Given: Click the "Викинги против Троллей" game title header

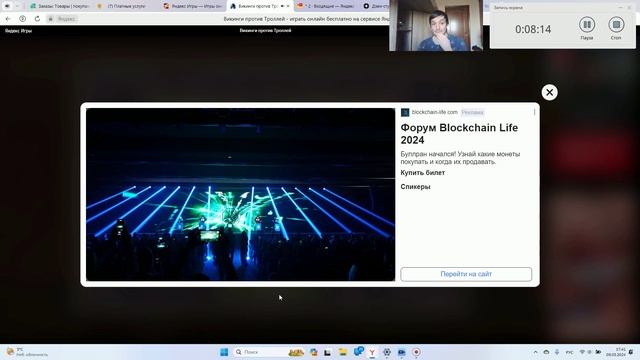Looking at the screenshot, I should 265,31.
